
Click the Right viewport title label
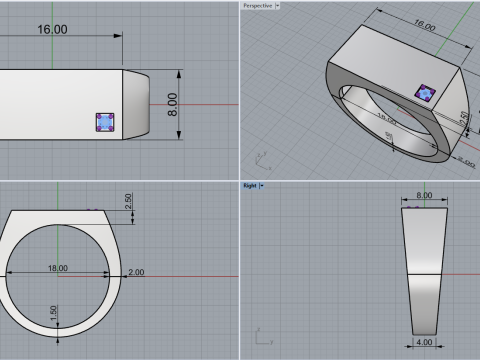[x=250, y=186]
